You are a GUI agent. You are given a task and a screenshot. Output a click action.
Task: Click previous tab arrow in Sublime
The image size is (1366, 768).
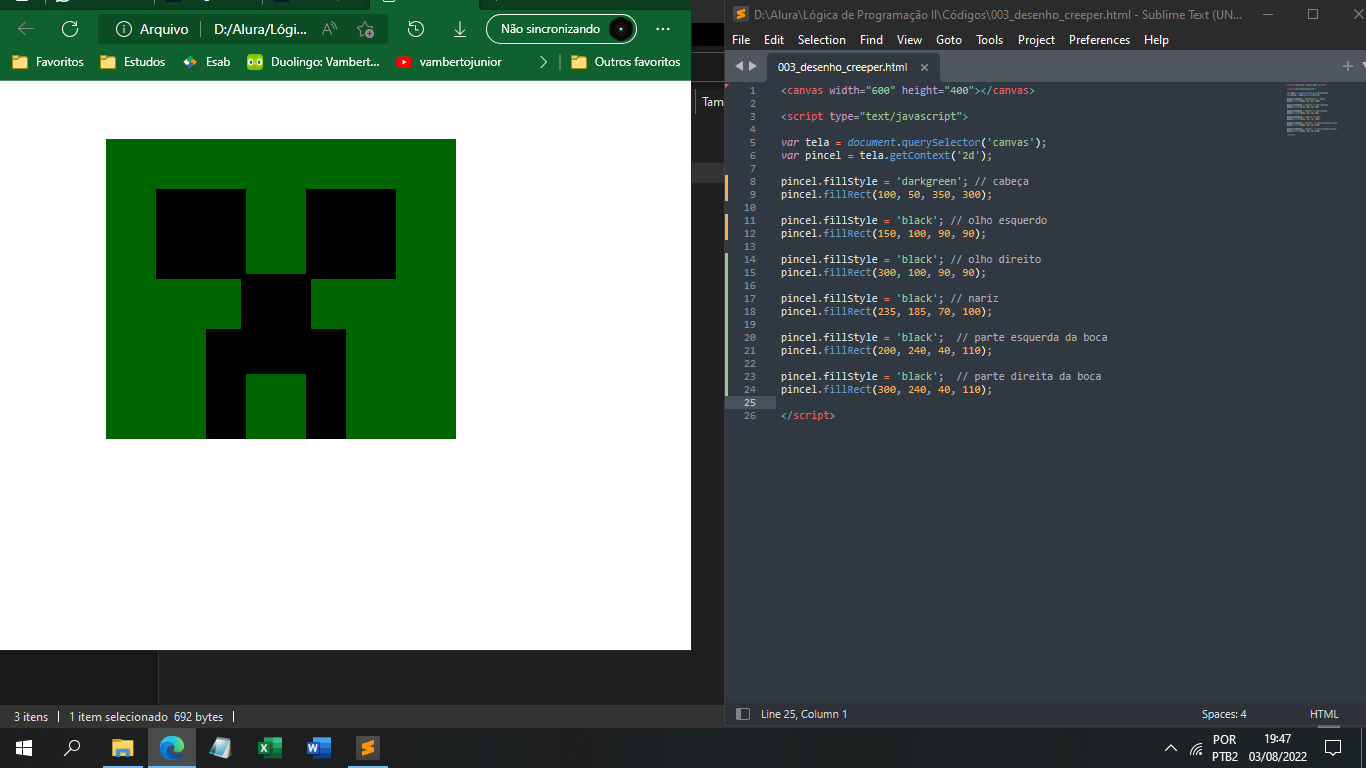pos(740,67)
